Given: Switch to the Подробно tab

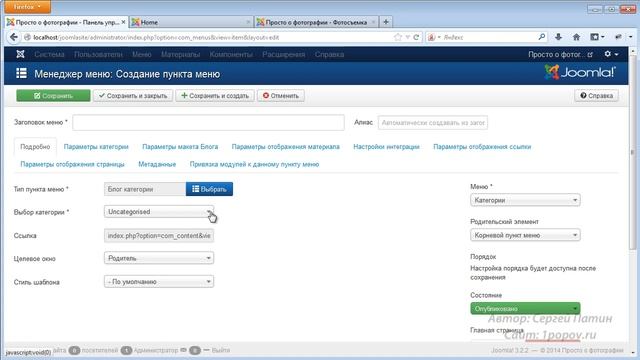Looking at the screenshot, I should [x=35, y=147].
